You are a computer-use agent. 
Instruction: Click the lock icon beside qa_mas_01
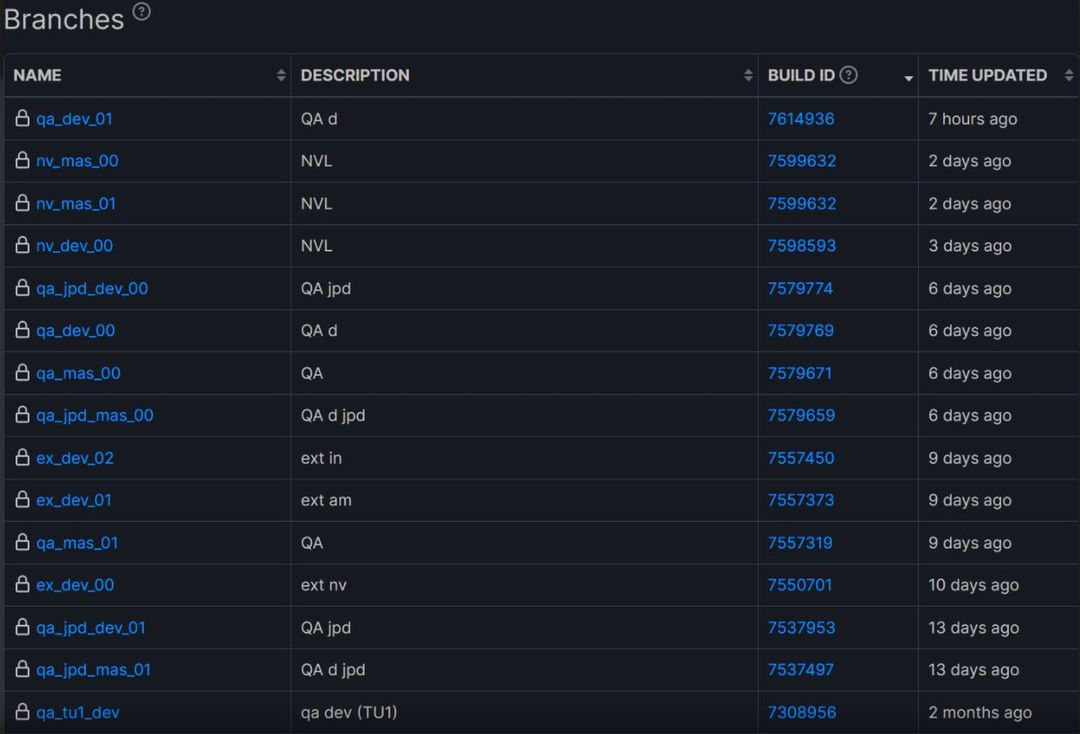point(23,543)
